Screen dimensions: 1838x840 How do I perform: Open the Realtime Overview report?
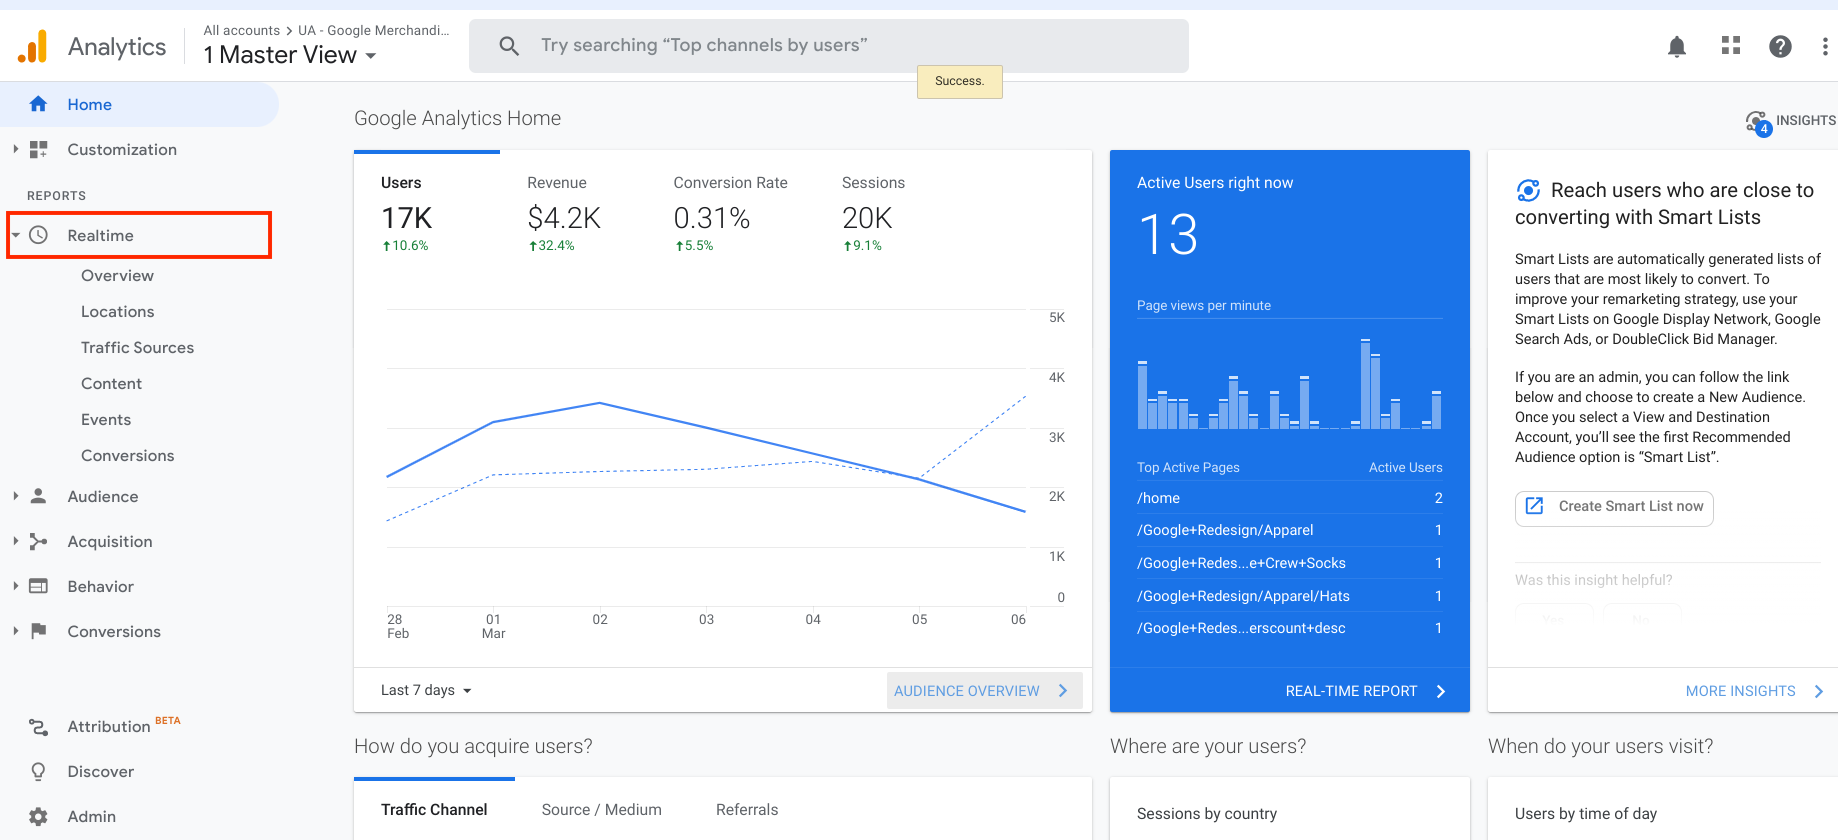point(117,275)
